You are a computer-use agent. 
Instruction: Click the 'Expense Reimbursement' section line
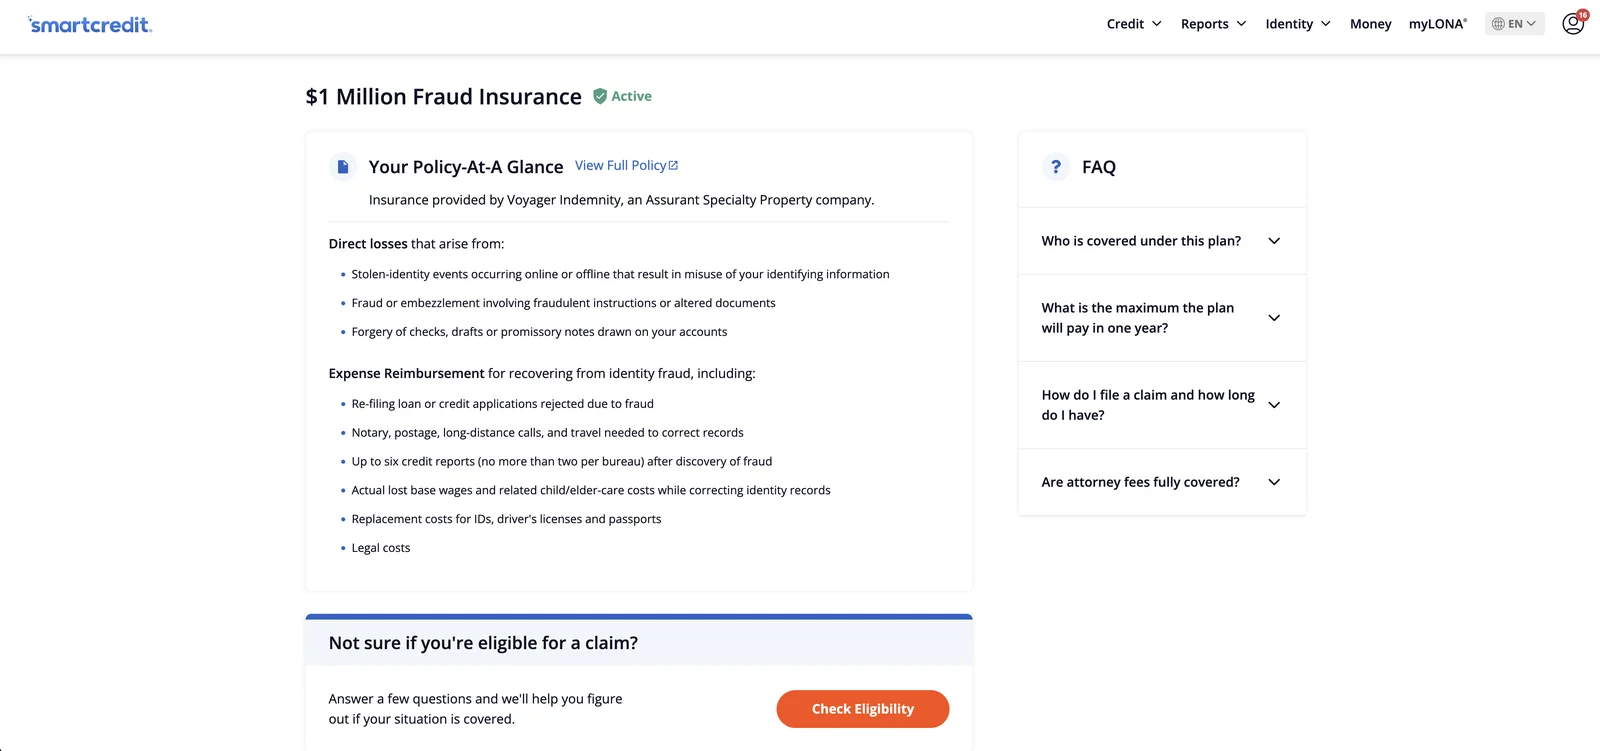tap(542, 374)
